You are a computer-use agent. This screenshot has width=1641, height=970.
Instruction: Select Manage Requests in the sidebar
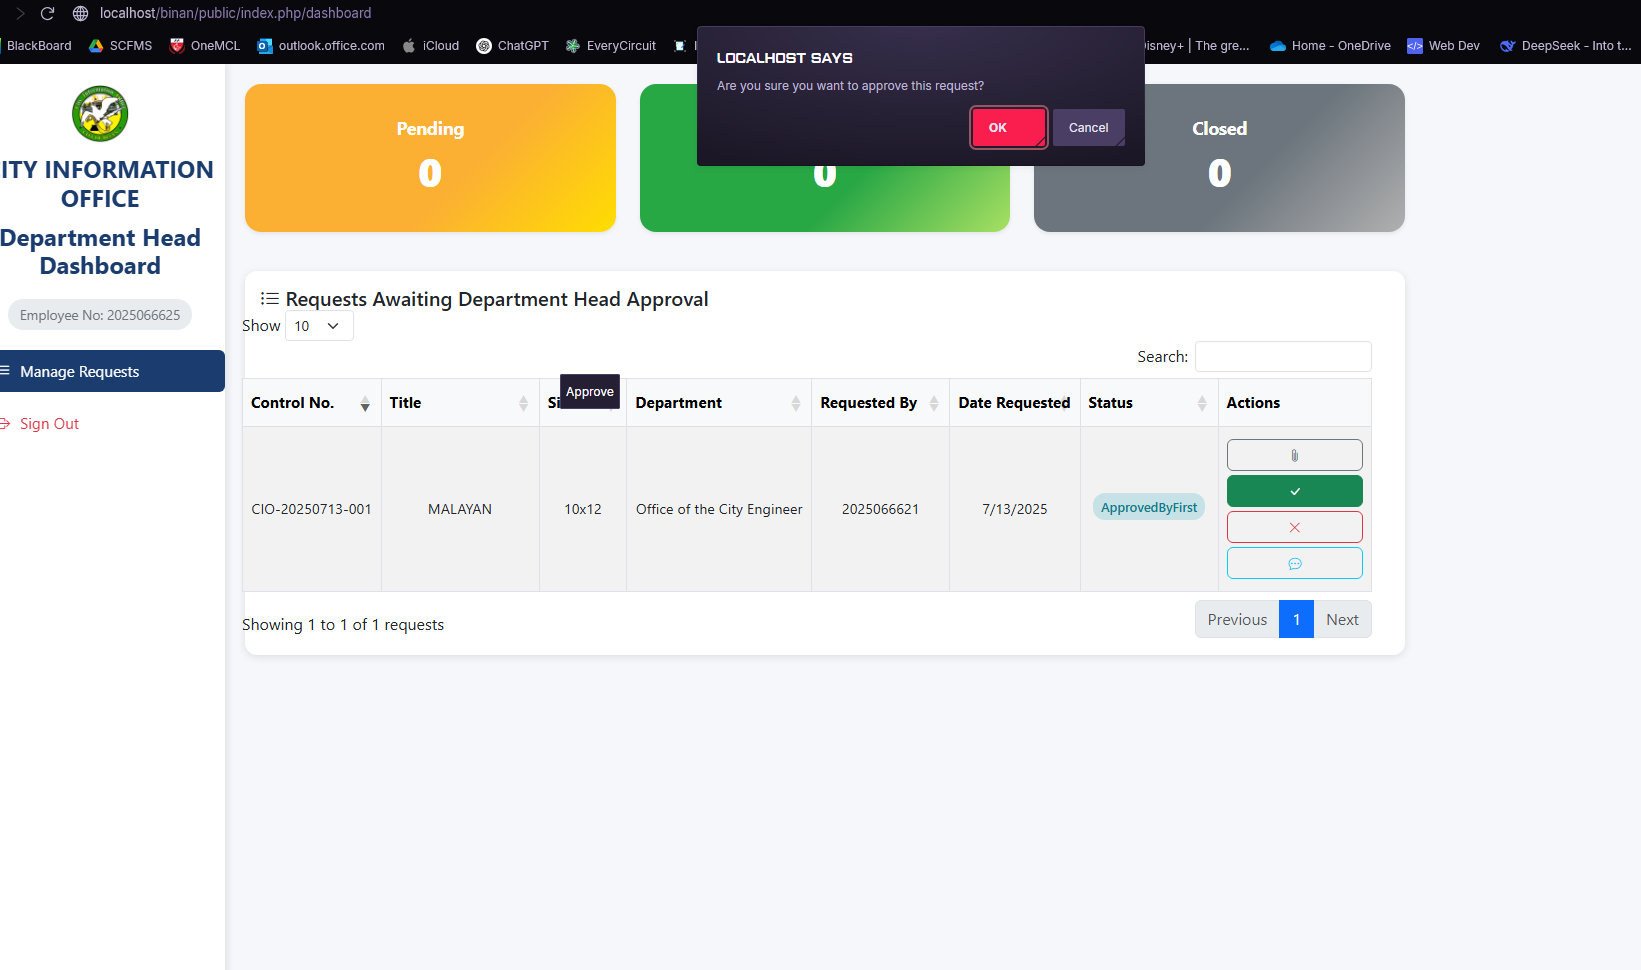[x=112, y=371]
